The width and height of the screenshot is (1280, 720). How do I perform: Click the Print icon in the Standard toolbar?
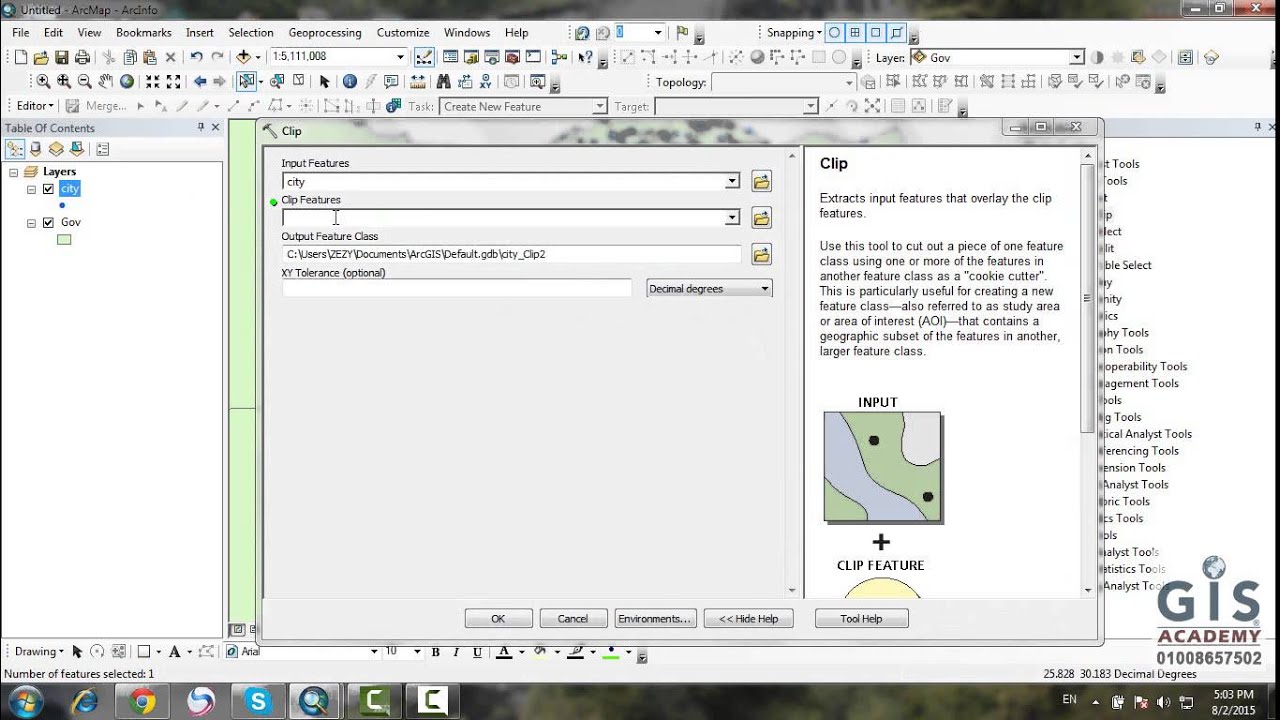point(82,57)
